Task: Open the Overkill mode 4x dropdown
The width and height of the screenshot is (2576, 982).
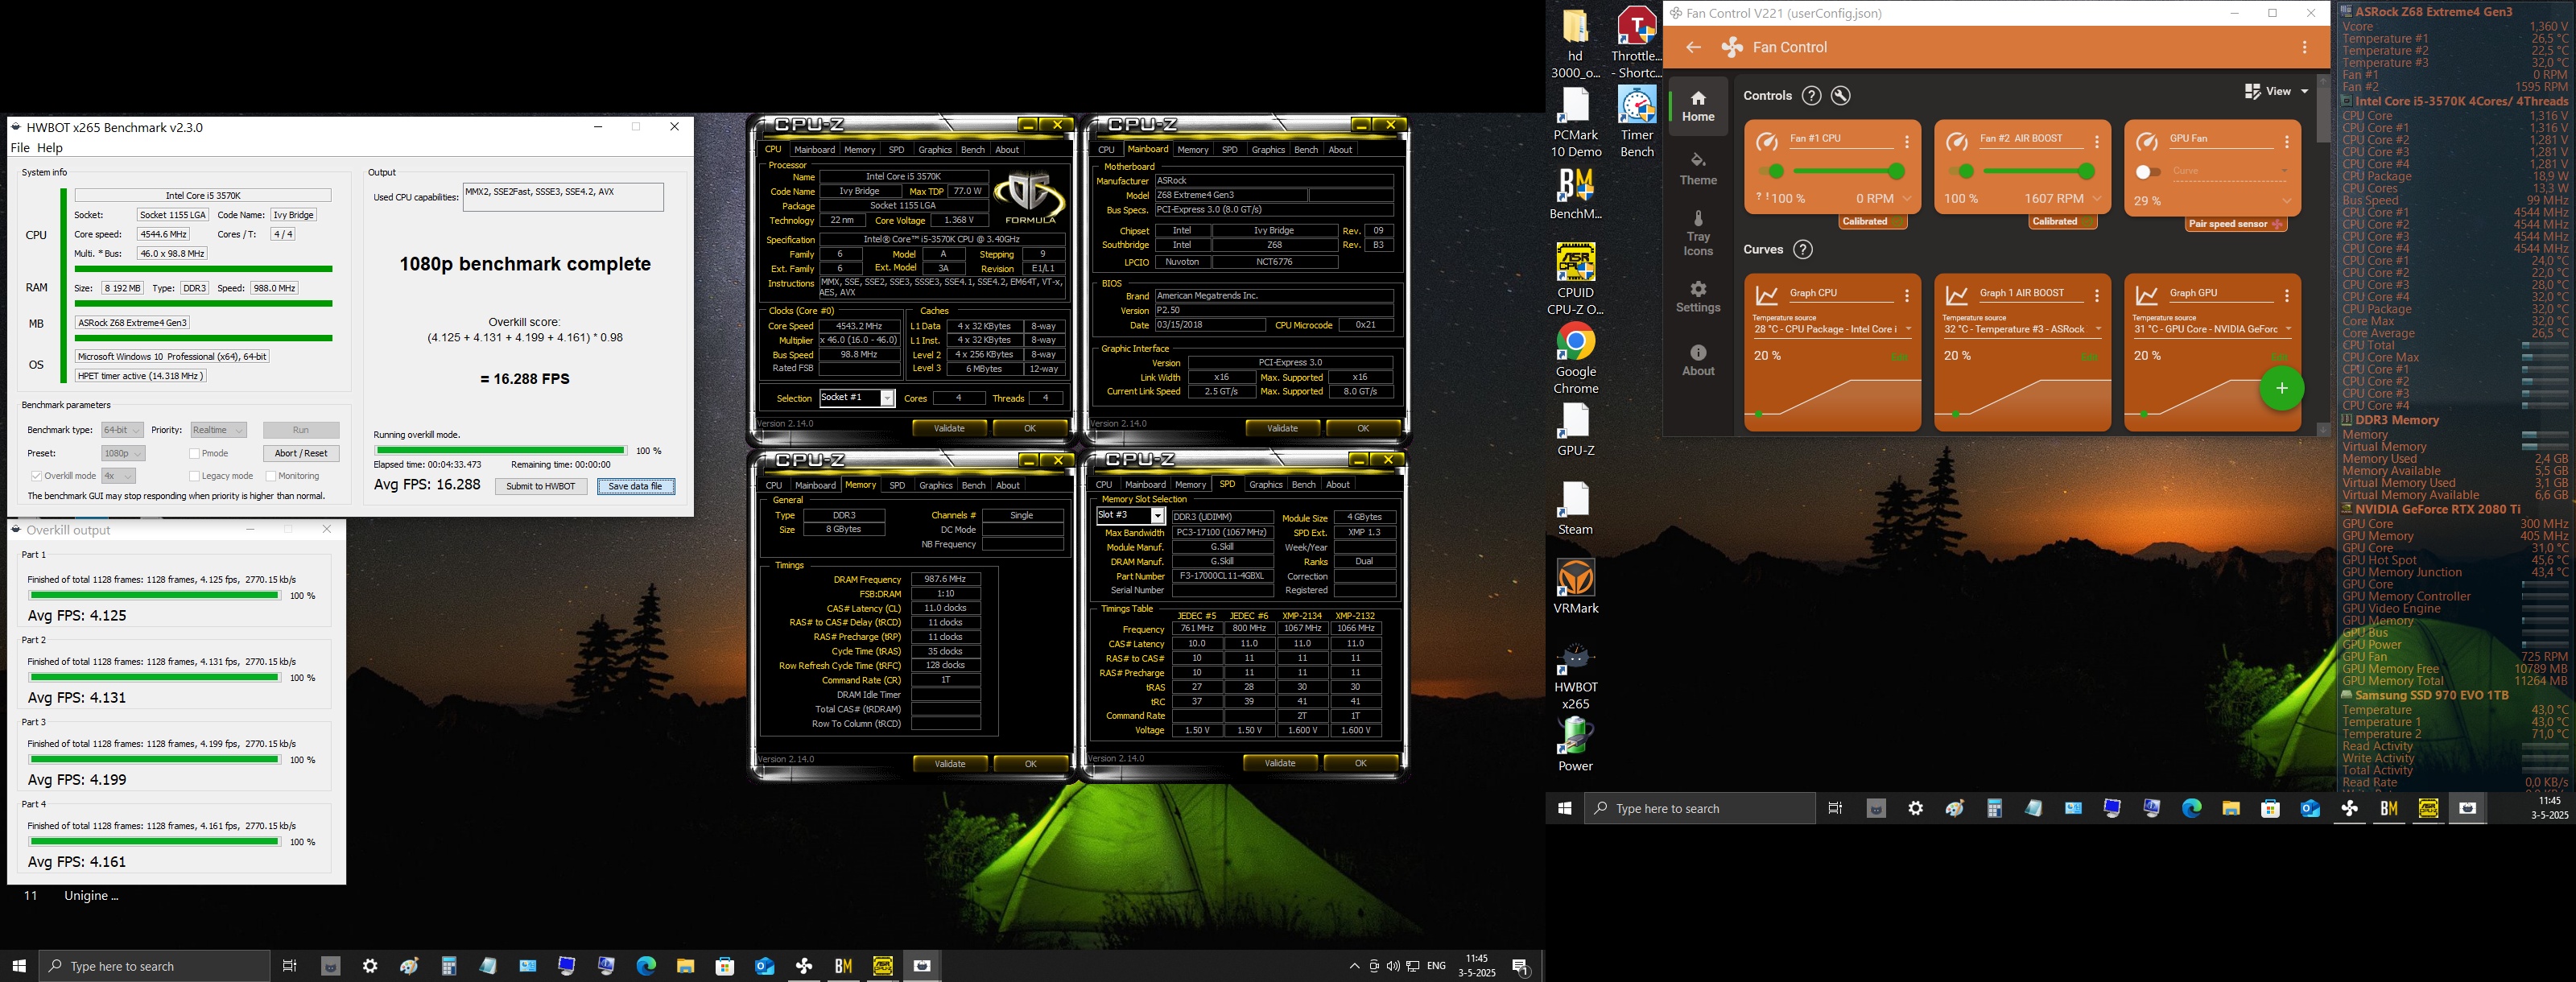Action: point(118,476)
